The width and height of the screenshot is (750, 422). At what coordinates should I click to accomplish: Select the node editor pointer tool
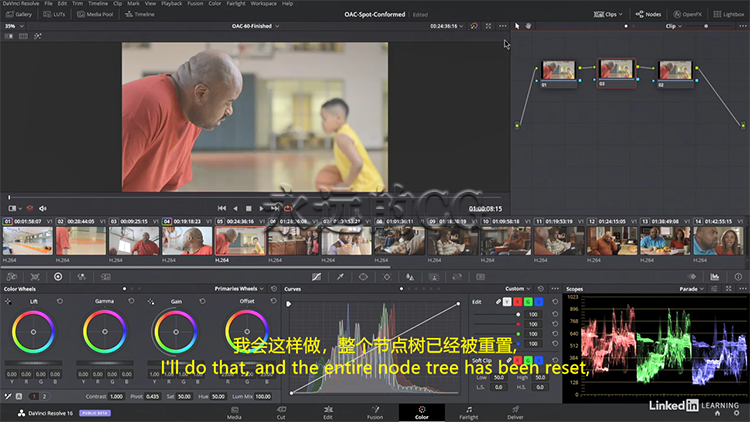pos(517,26)
